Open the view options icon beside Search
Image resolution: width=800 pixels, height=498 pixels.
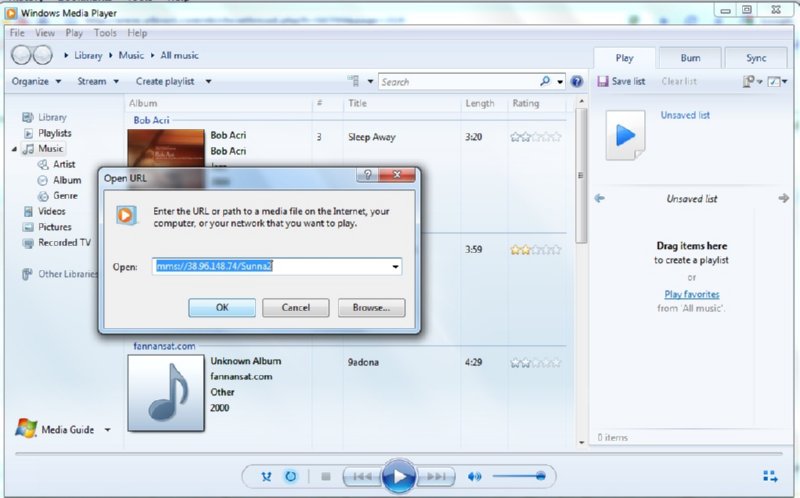353,81
